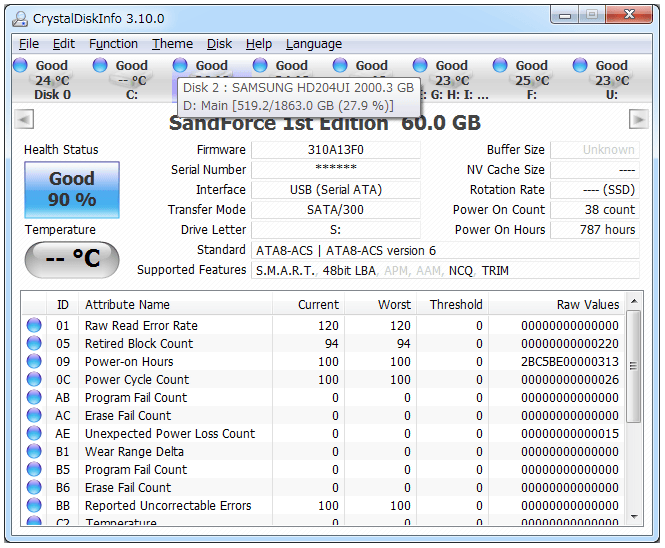Click the F: drive status orb
Image resolution: width=665 pixels, height=548 pixels.
[500, 65]
